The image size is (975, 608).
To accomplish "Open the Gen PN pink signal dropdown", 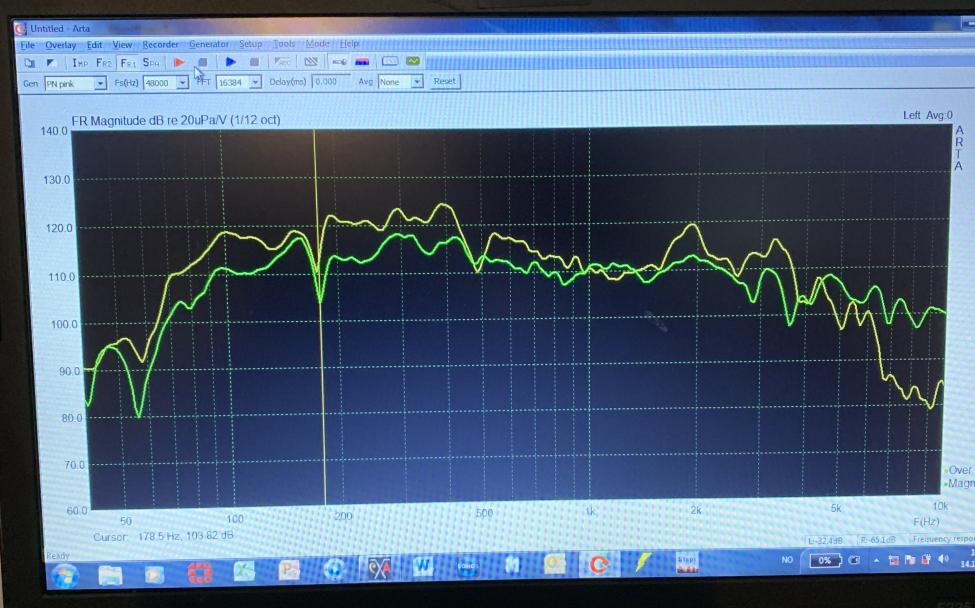I will point(75,83).
